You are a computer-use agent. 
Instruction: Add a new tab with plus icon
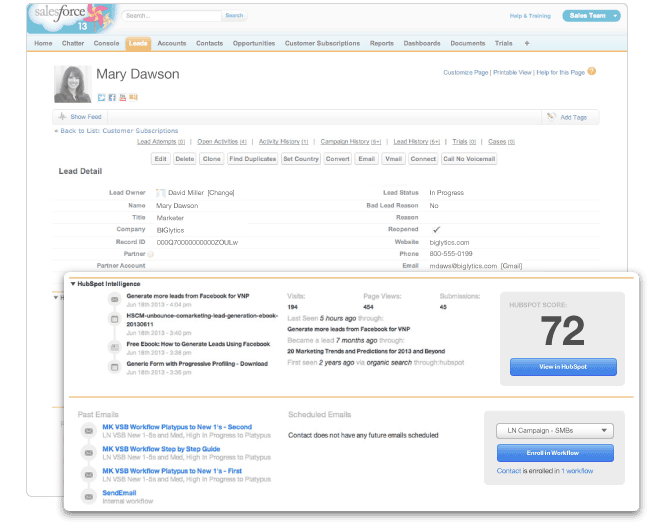[527, 43]
